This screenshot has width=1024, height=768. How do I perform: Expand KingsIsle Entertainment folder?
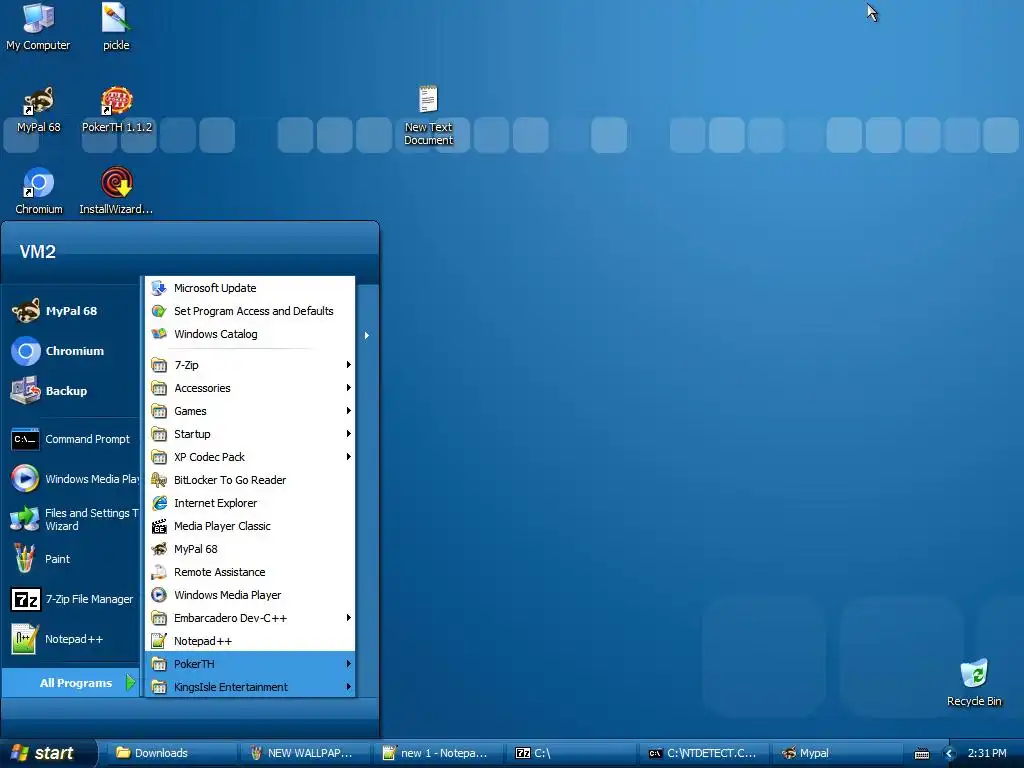[x=250, y=687]
